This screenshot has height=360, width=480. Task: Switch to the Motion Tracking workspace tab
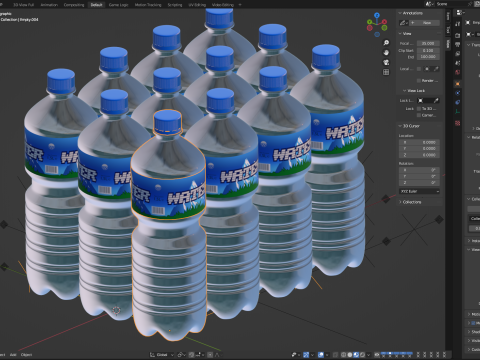tap(148, 5)
